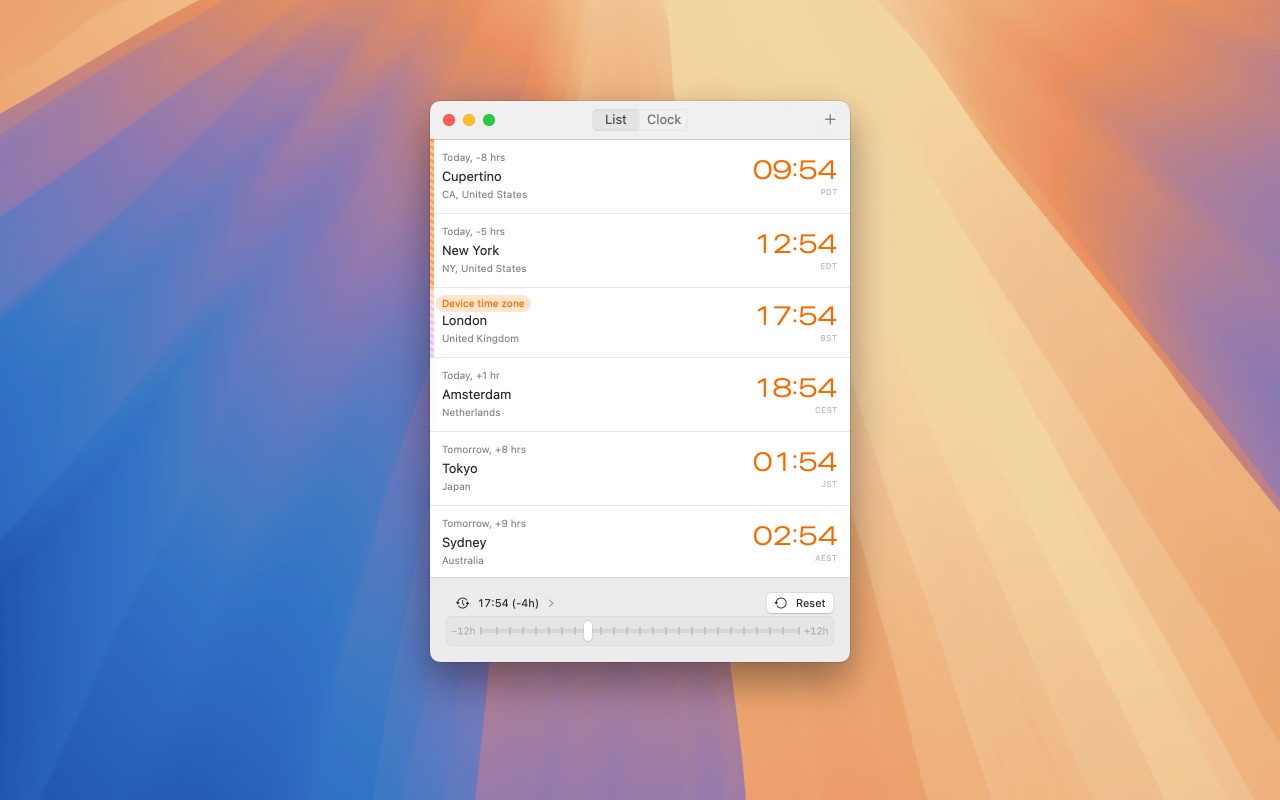Click the 01:54 JST time
1280x800 pixels.
point(795,462)
